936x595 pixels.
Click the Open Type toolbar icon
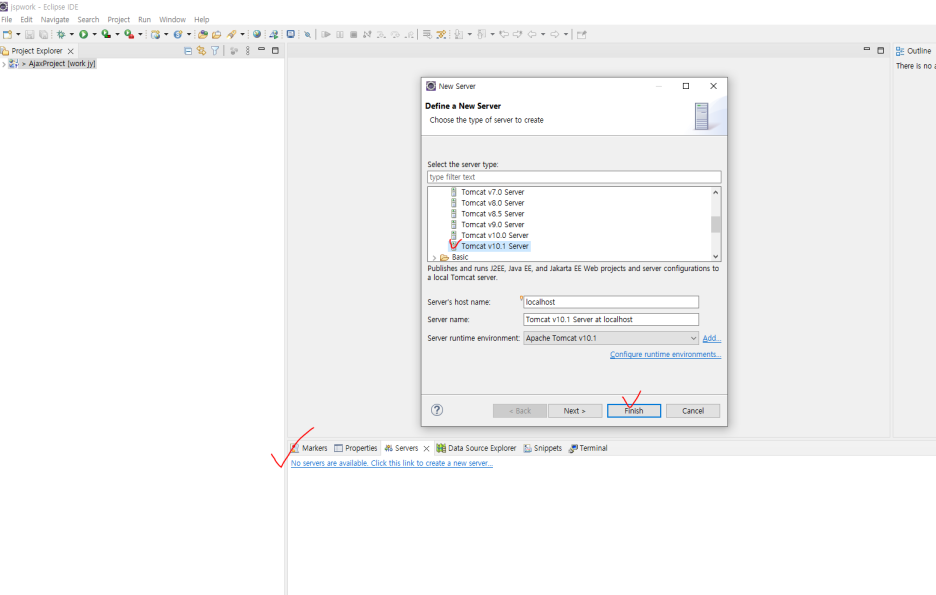pyautogui.click(x=203, y=35)
